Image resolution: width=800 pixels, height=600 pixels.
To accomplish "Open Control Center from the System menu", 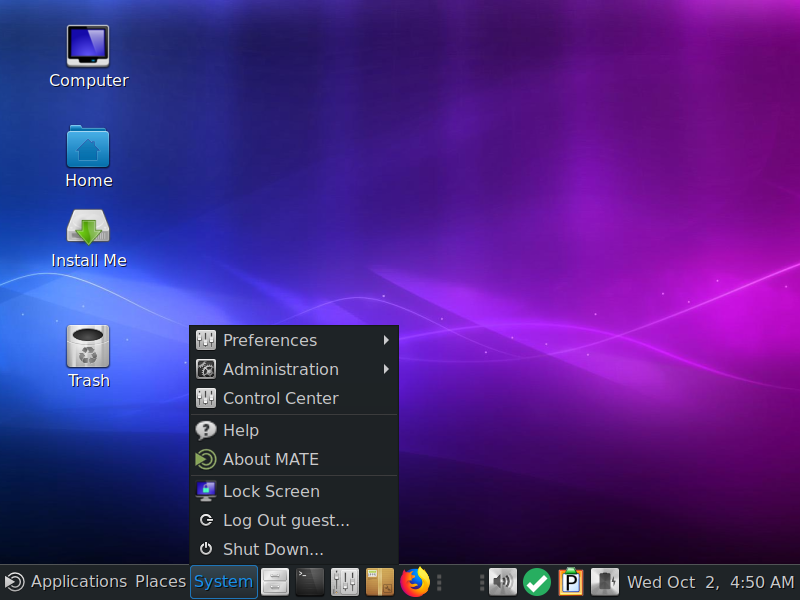I will (x=293, y=398).
